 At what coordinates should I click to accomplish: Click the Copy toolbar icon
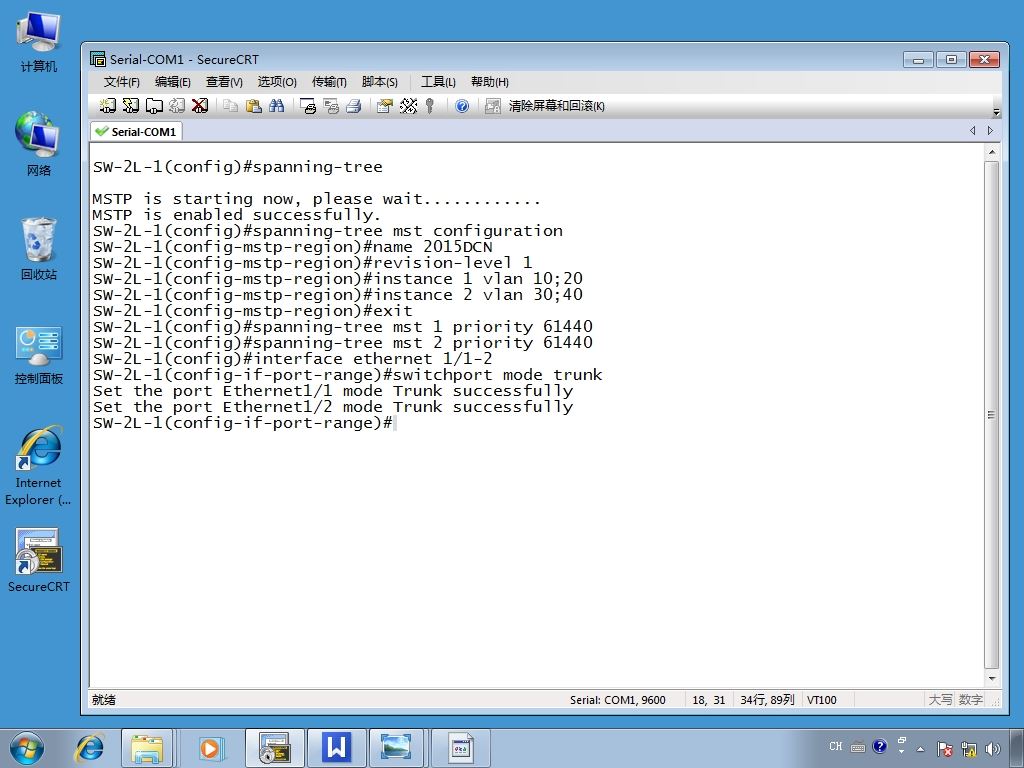[230, 106]
